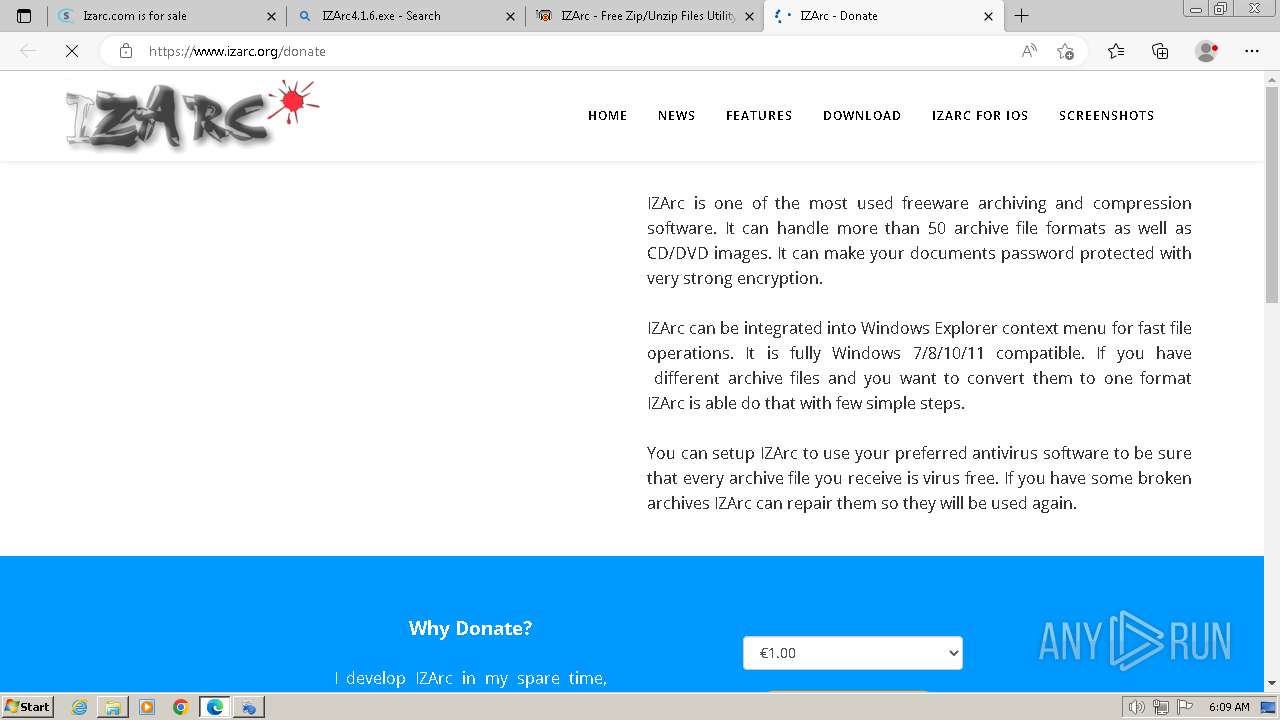Open browser Collections
The width and height of the screenshot is (1280, 720).
point(1160,51)
